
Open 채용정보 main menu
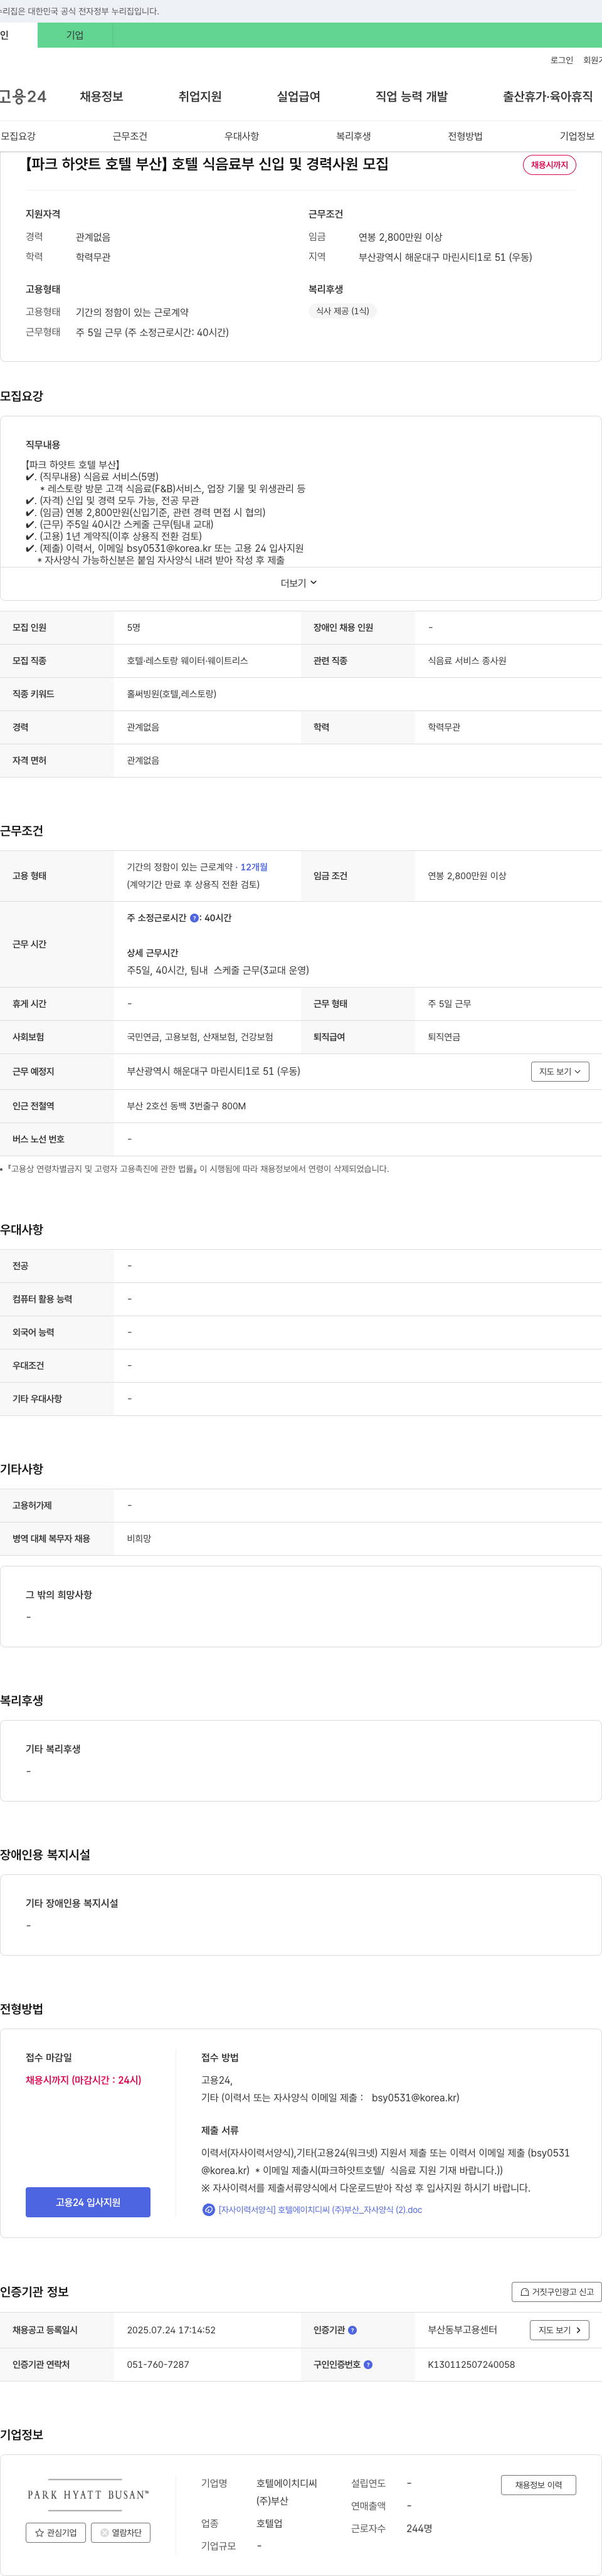(101, 96)
